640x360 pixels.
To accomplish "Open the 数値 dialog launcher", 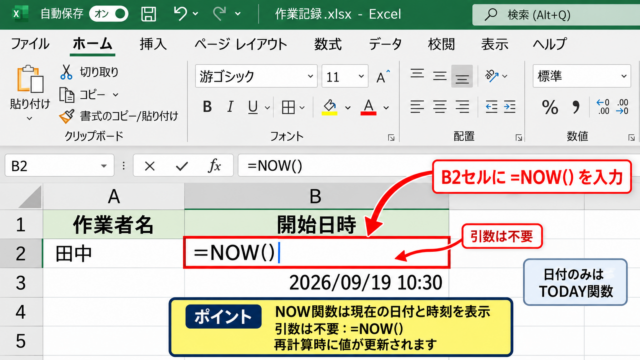I will point(631,138).
